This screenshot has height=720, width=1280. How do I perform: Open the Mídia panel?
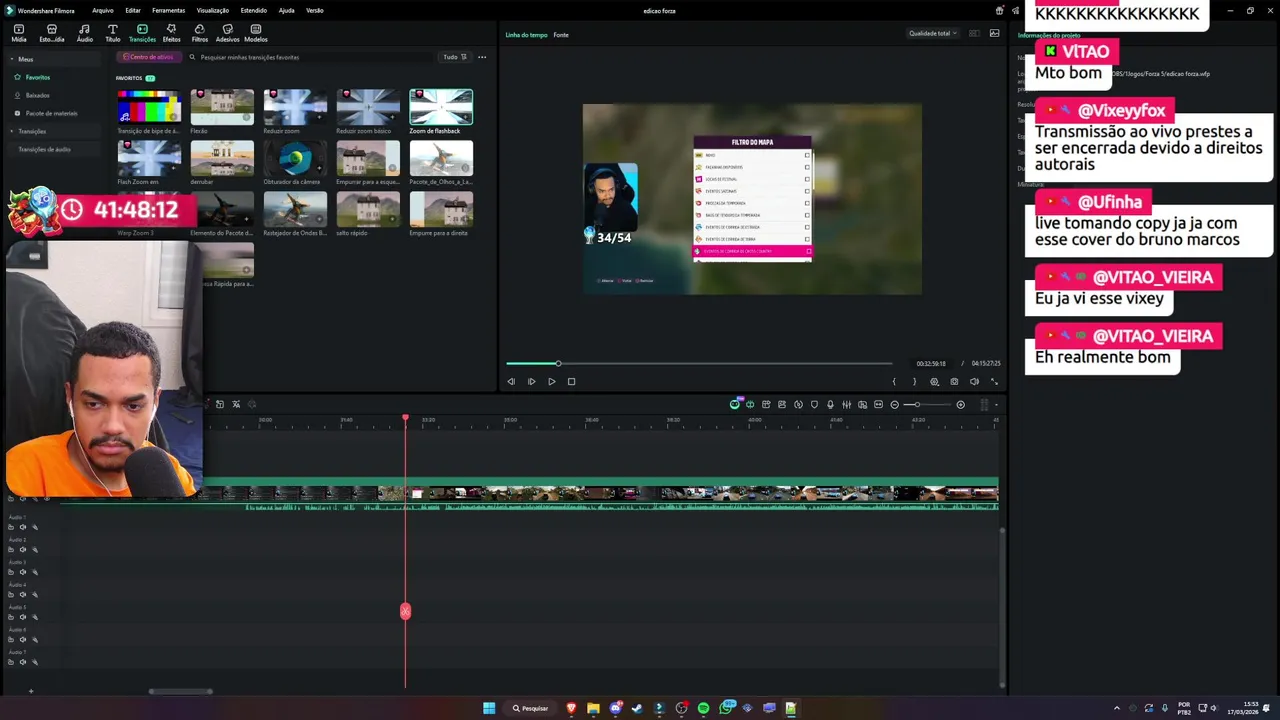pos(19,33)
